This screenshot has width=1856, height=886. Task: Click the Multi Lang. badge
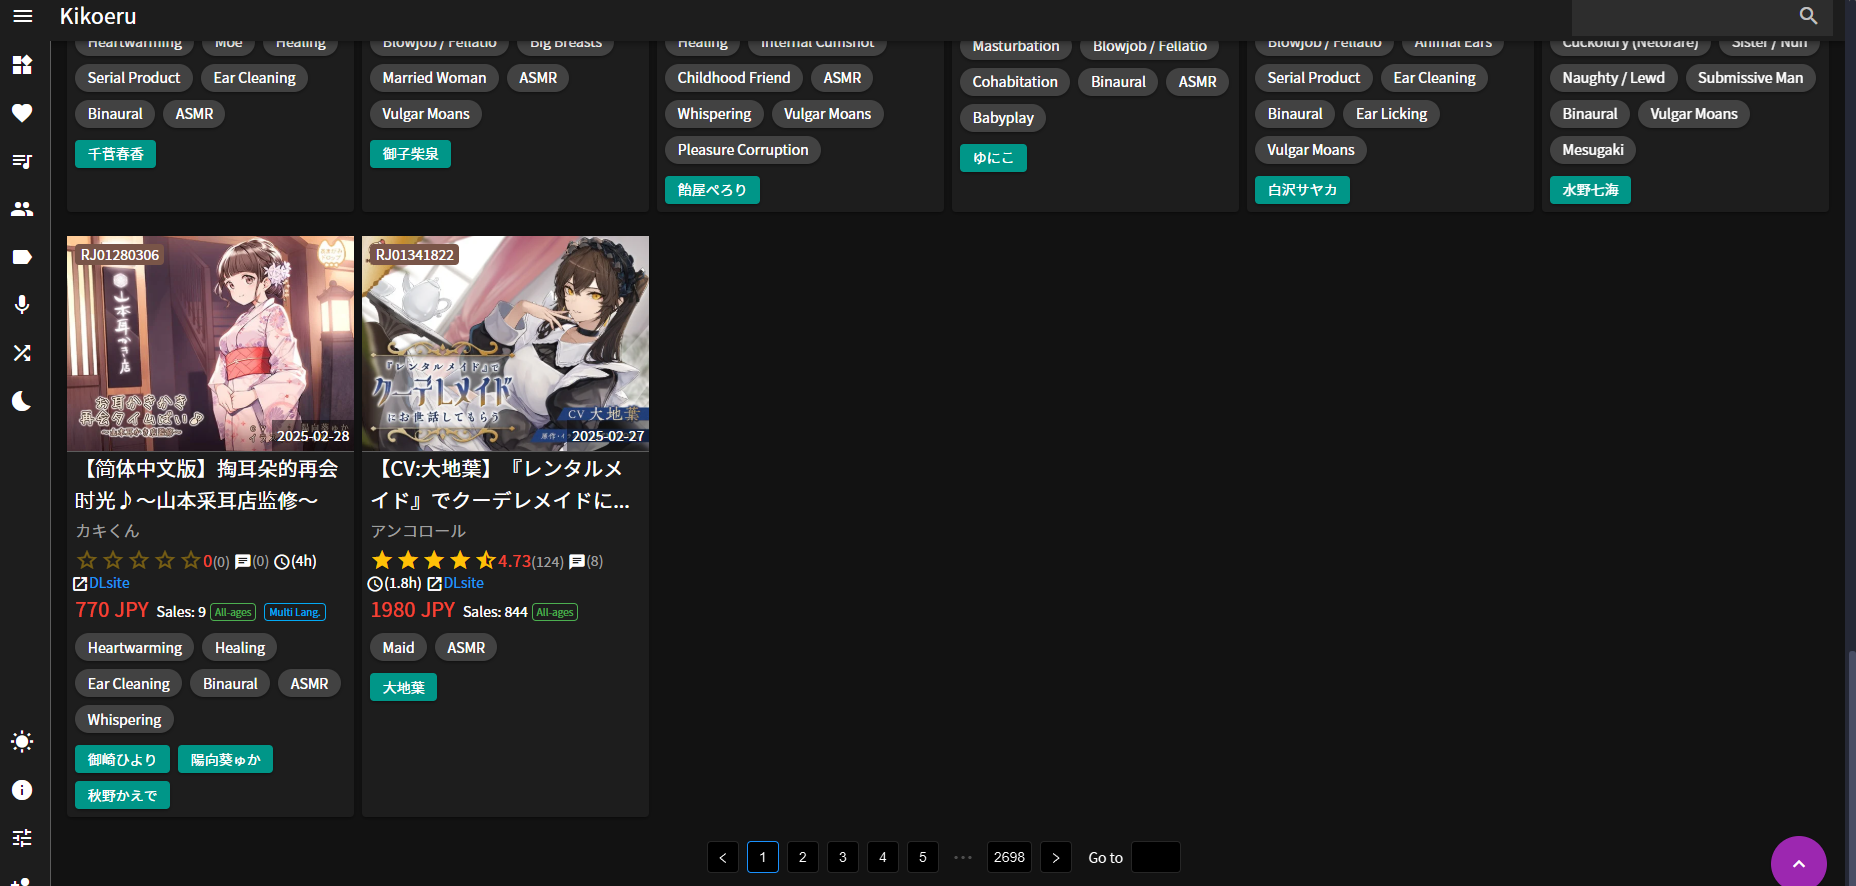point(295,612)
